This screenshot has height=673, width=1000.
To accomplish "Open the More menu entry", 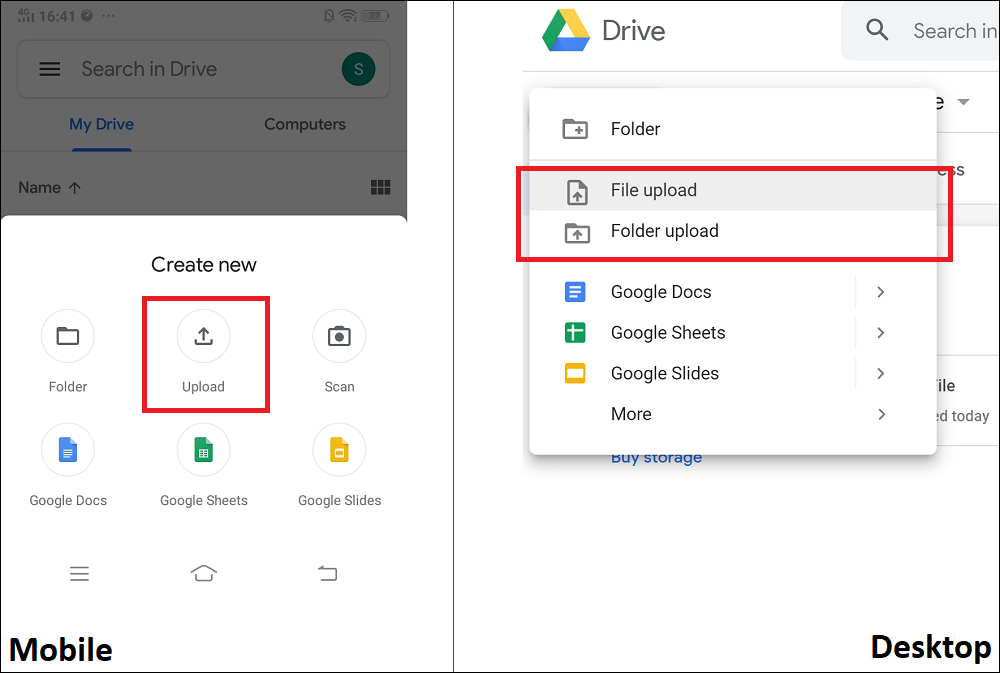I will (733, 414).
